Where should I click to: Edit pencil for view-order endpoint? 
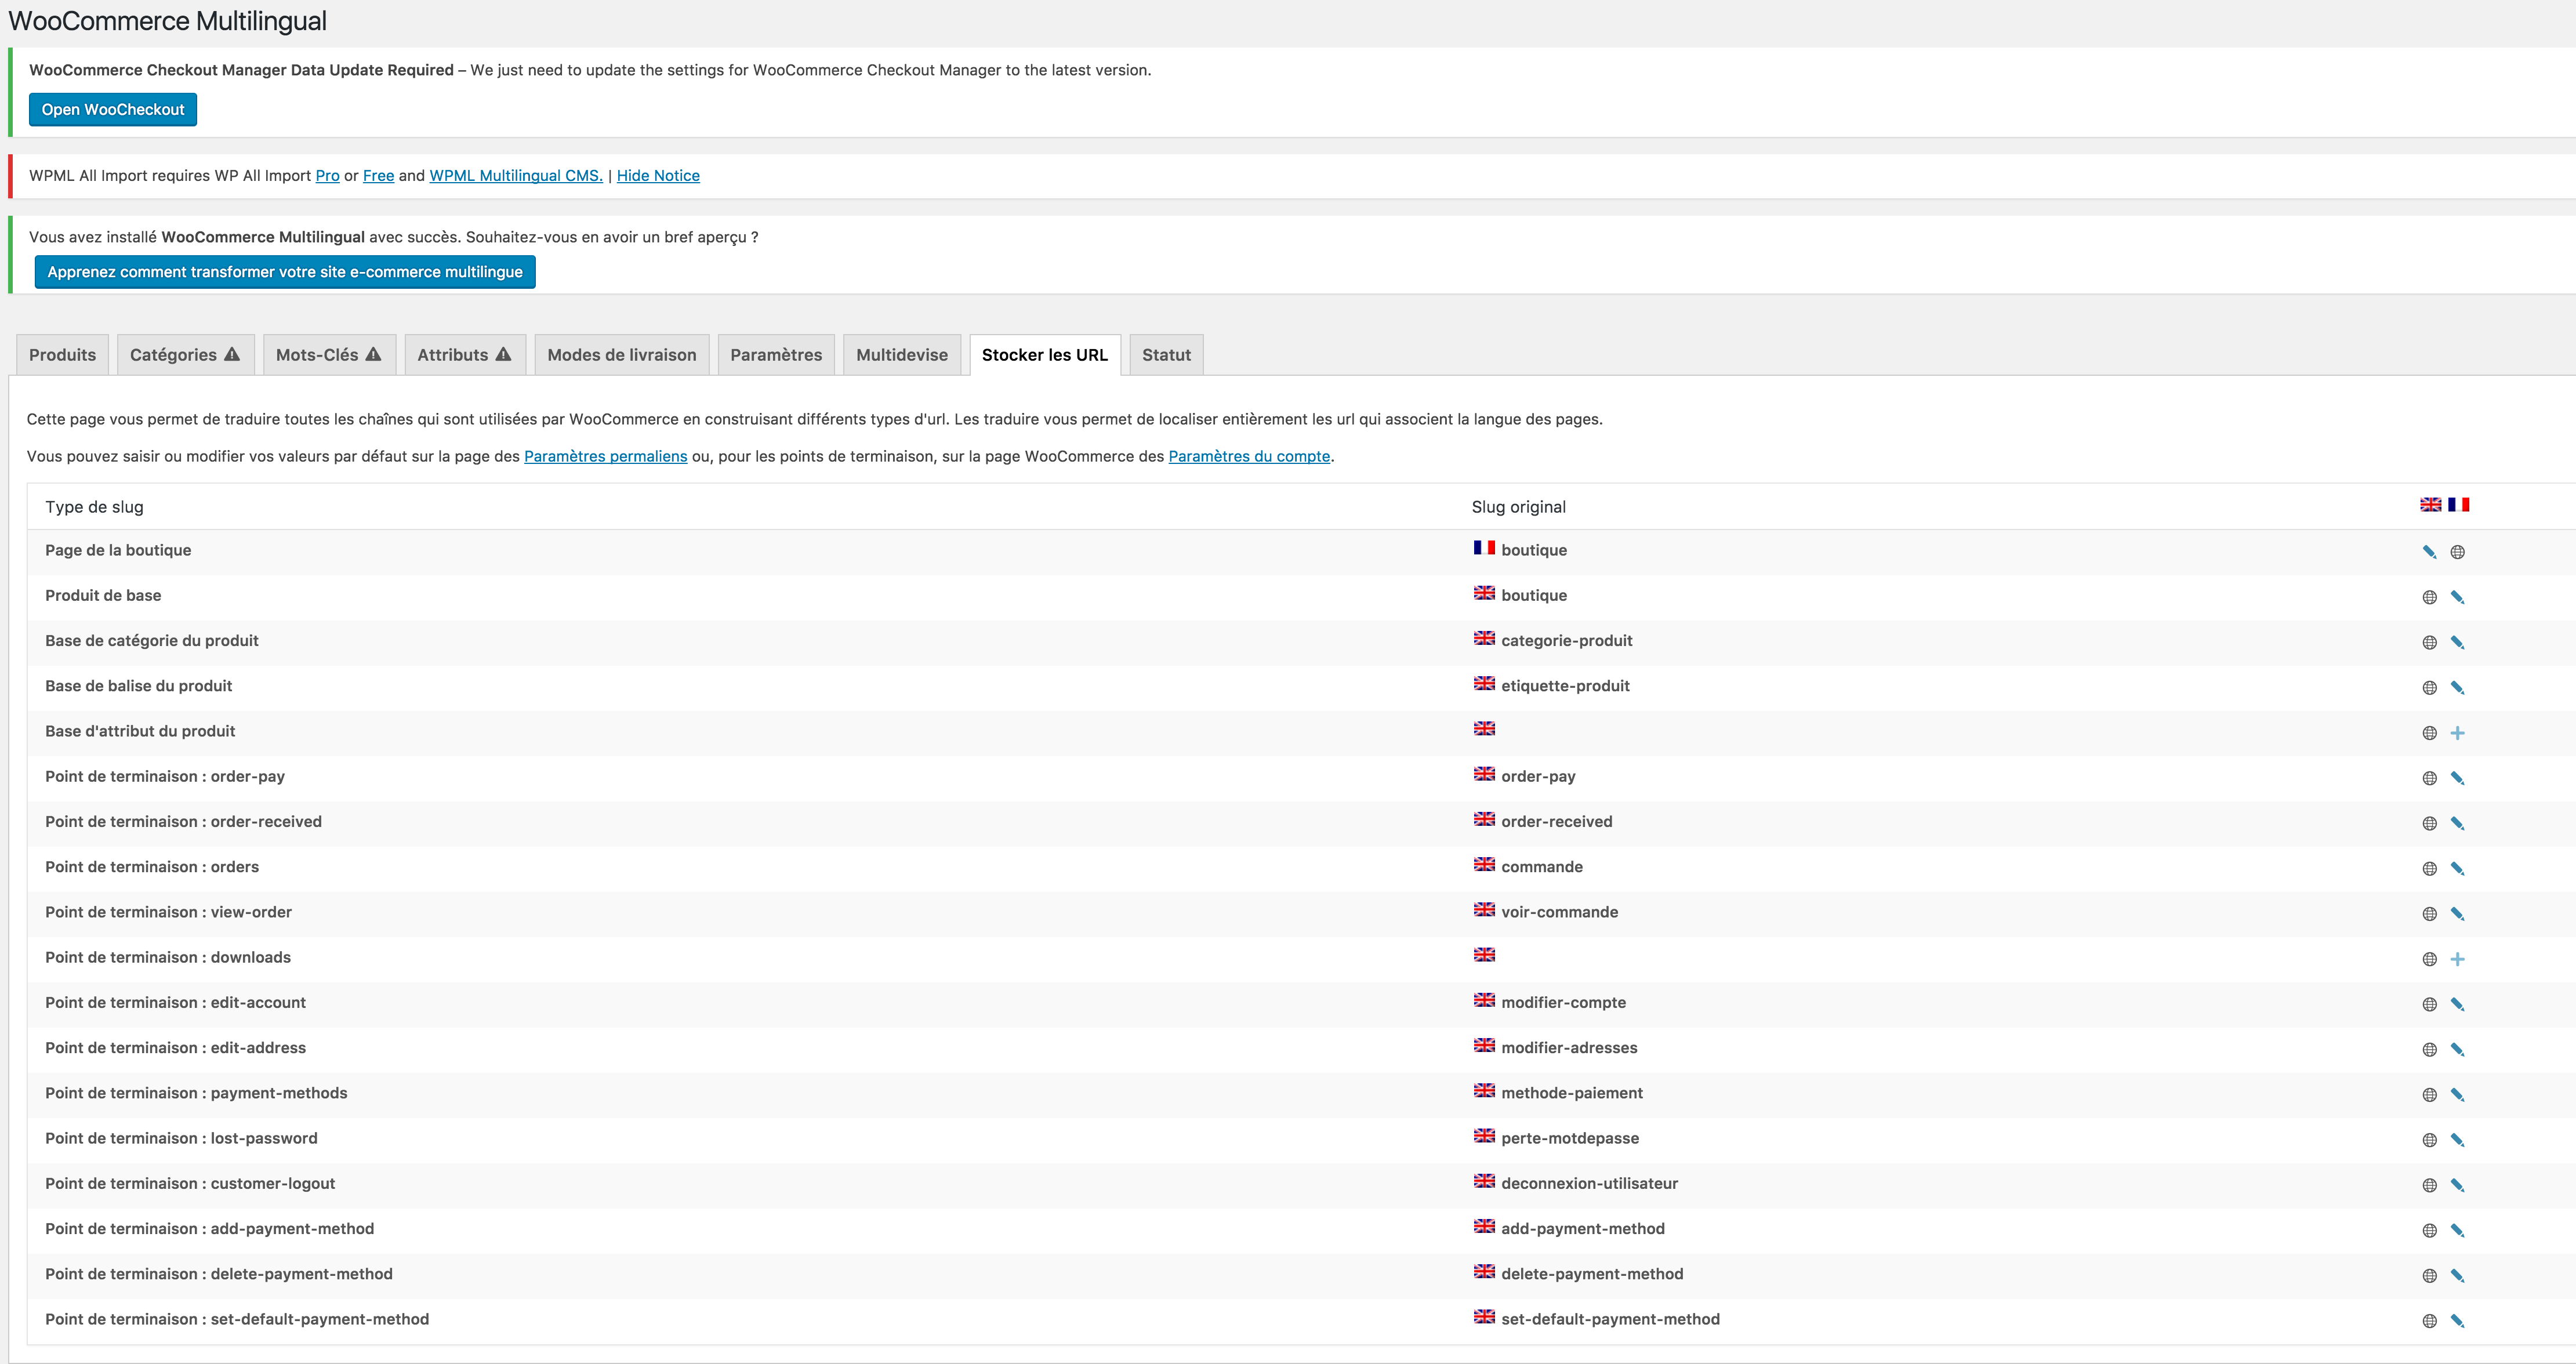click(2457, 914)
